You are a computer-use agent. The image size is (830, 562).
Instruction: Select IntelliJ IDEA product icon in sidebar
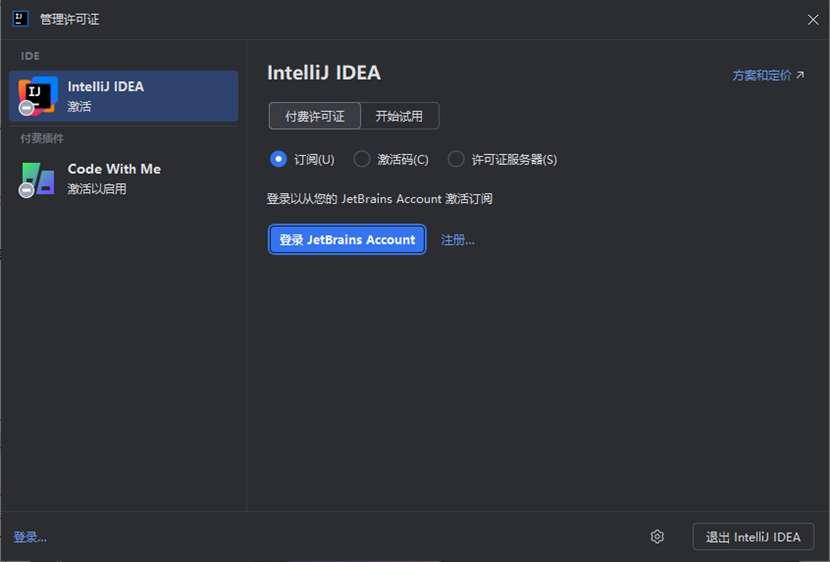38,96
